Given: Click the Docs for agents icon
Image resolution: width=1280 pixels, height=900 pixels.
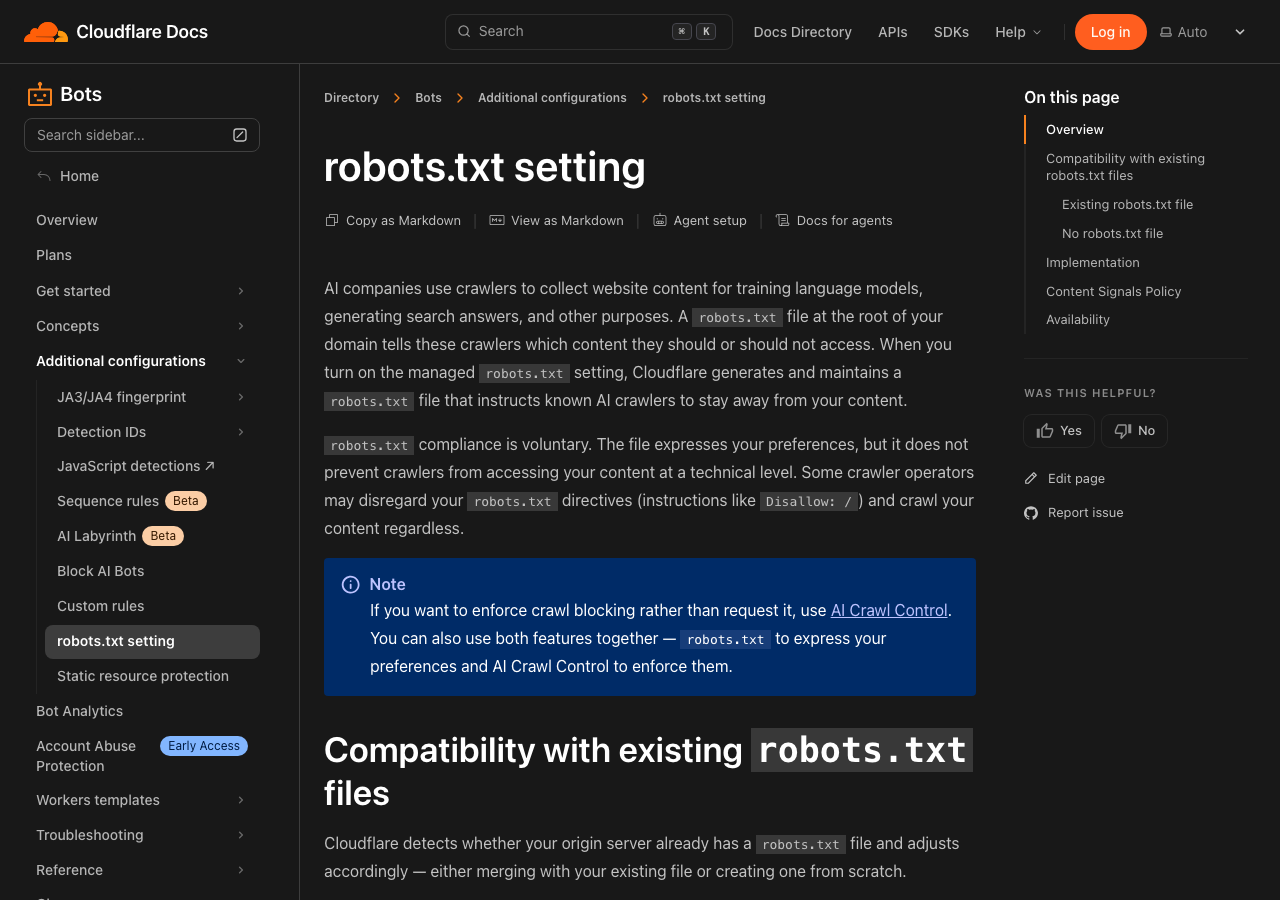Looking at the screenshot, I should point(783,220).
